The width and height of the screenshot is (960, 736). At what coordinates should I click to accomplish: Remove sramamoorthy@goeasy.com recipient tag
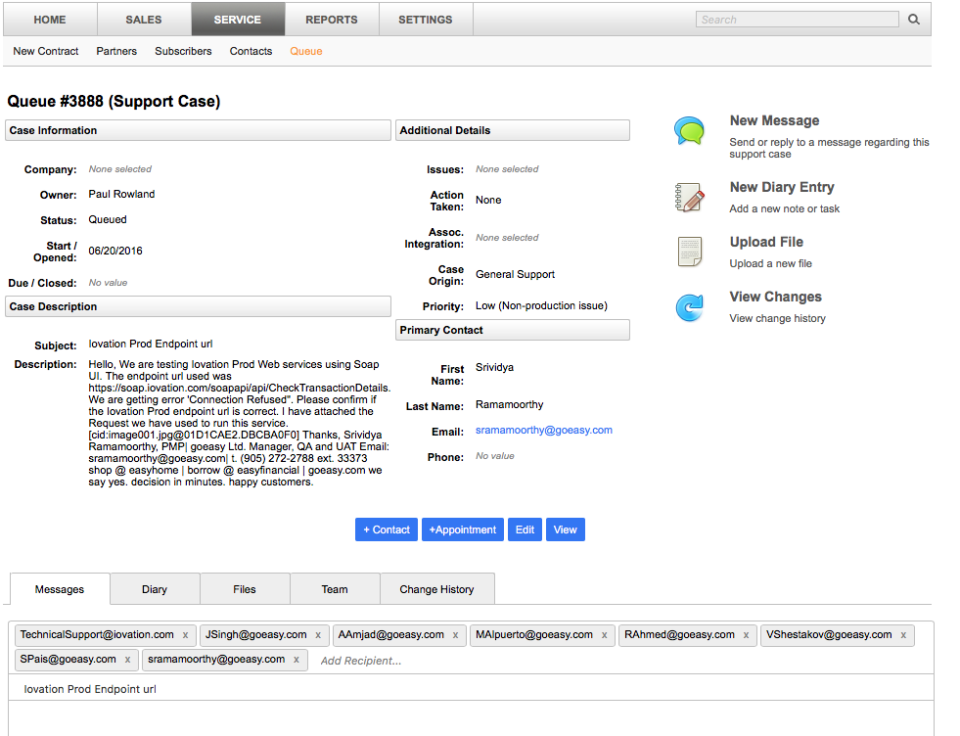tap(296, 660)
